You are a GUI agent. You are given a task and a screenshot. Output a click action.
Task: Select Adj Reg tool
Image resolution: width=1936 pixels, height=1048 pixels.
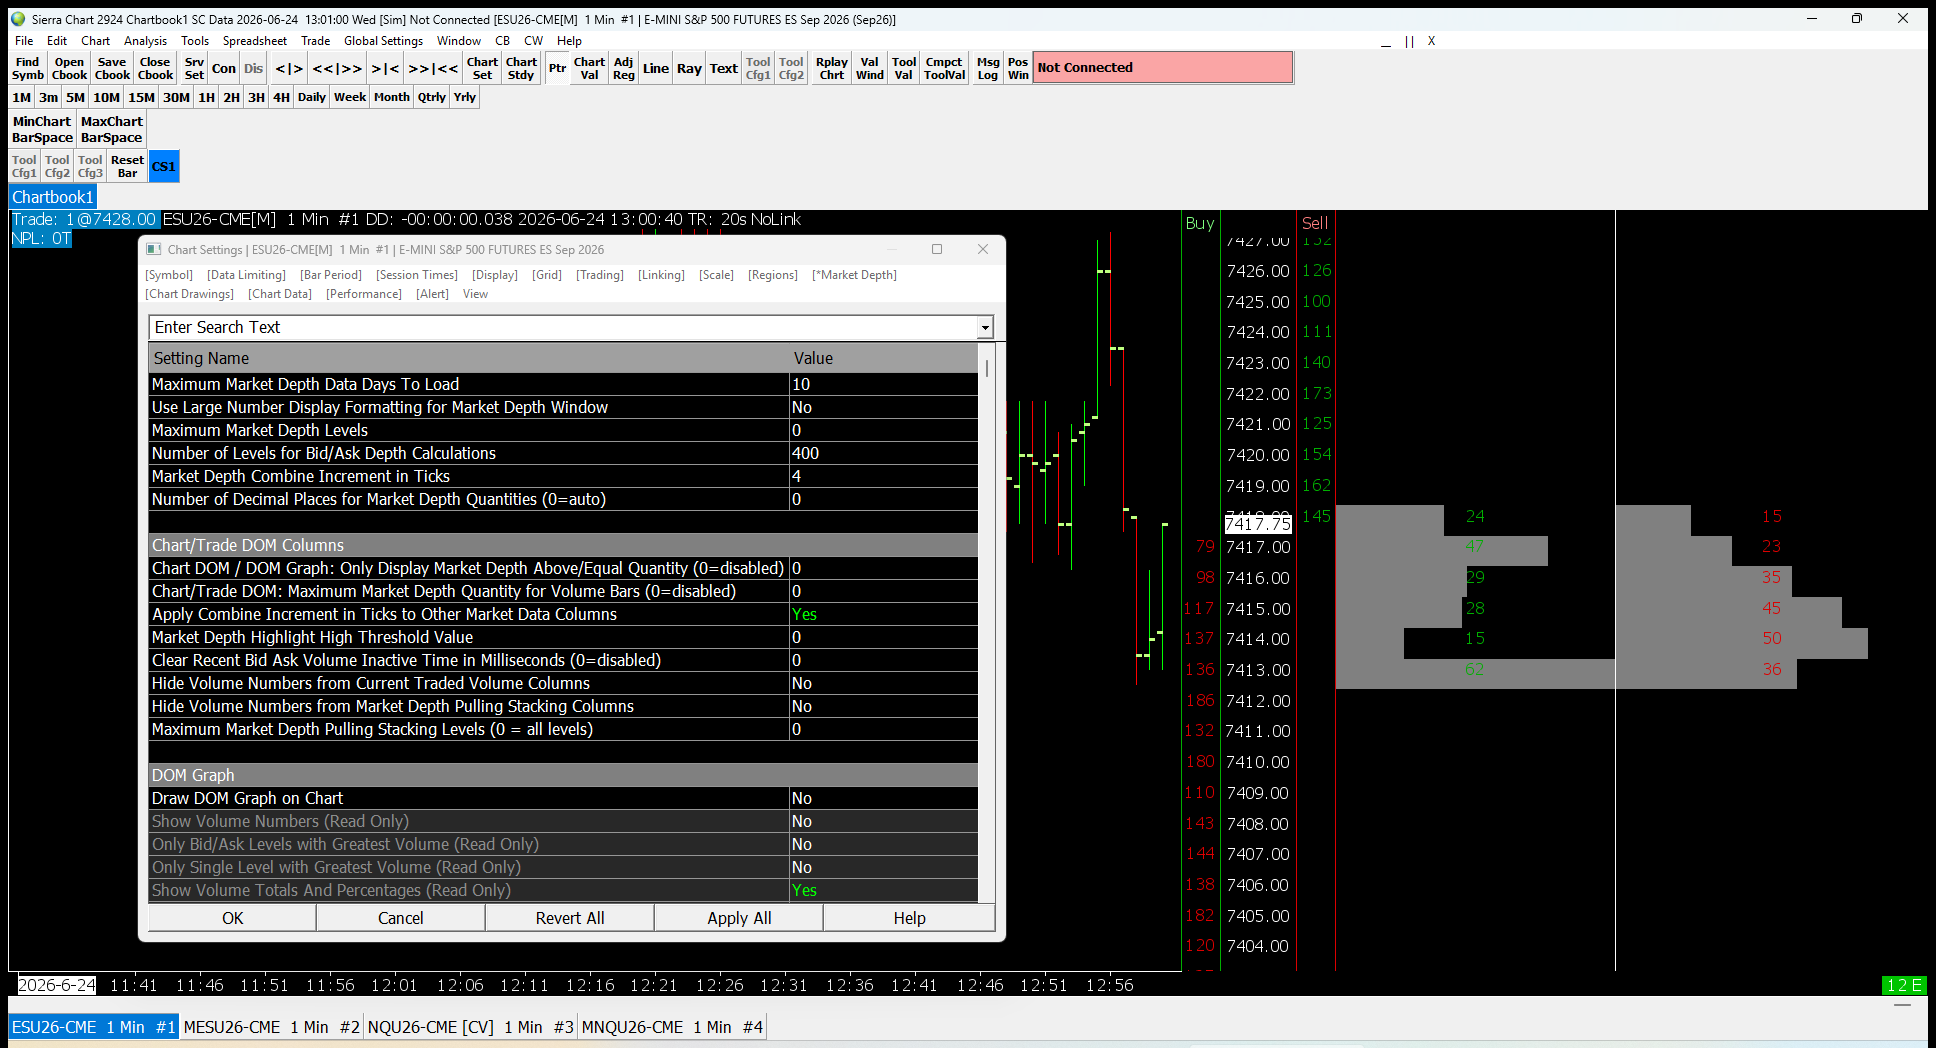coord(623,68)
